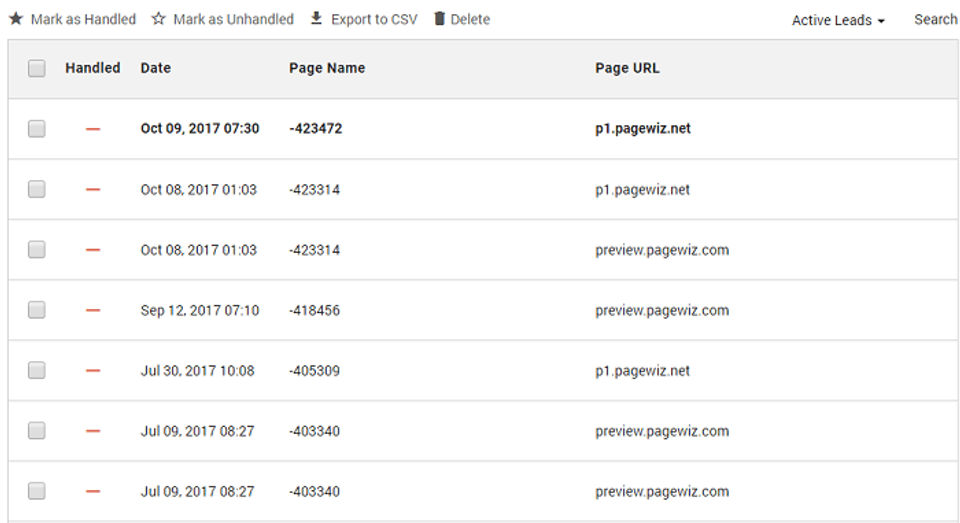Click the Search button
This screenshot has height=523, width=960.
click(x=935, y=19)
